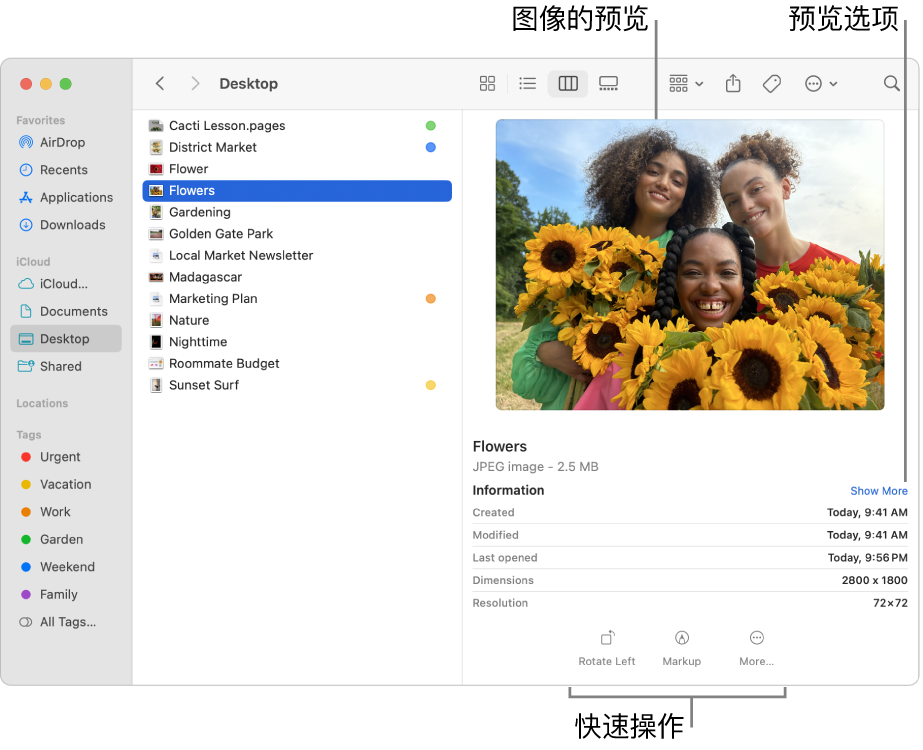The height and width of the screenshot is (750, 923).
Task: Open Spotlight search from the Finder toolbar
Action: click(x=891, y=84)
